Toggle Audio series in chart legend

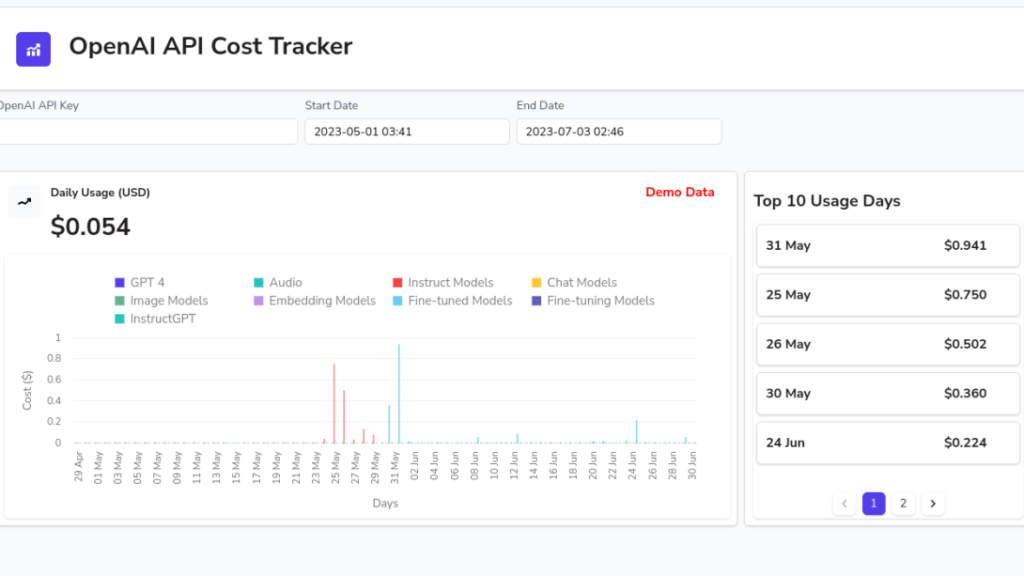click(277, 283)
